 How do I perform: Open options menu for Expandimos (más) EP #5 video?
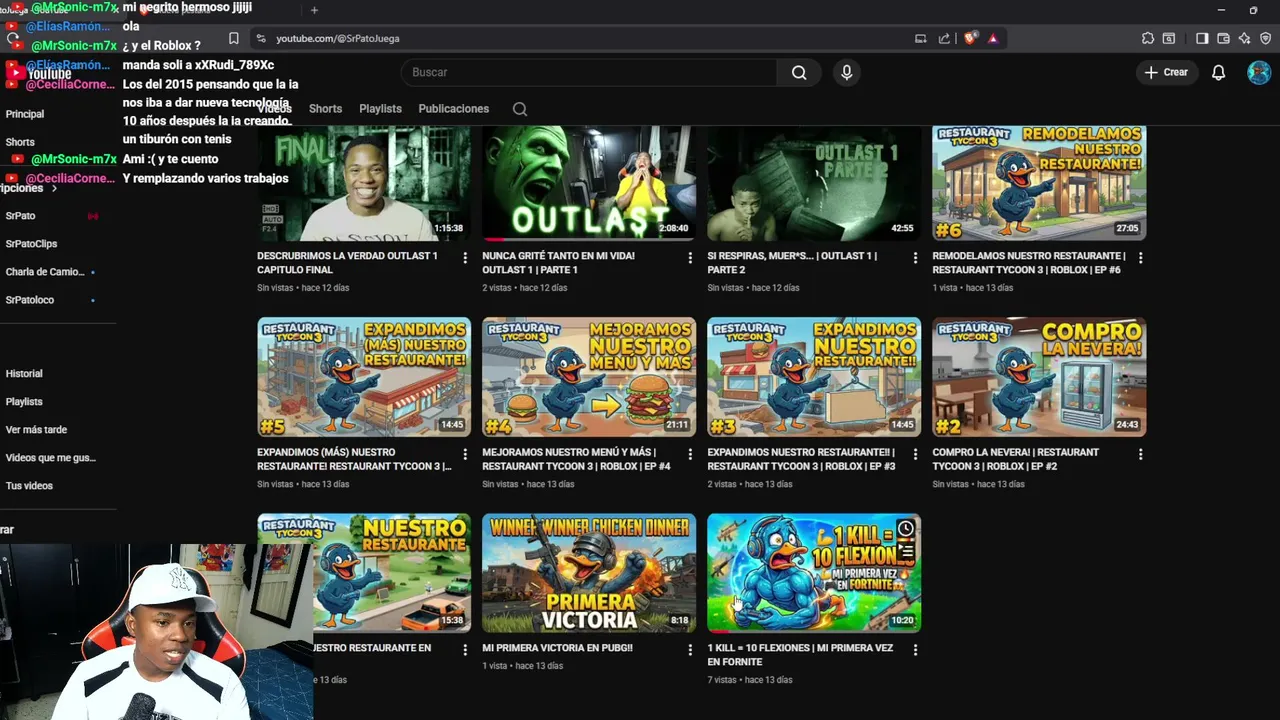coord(465,454)
